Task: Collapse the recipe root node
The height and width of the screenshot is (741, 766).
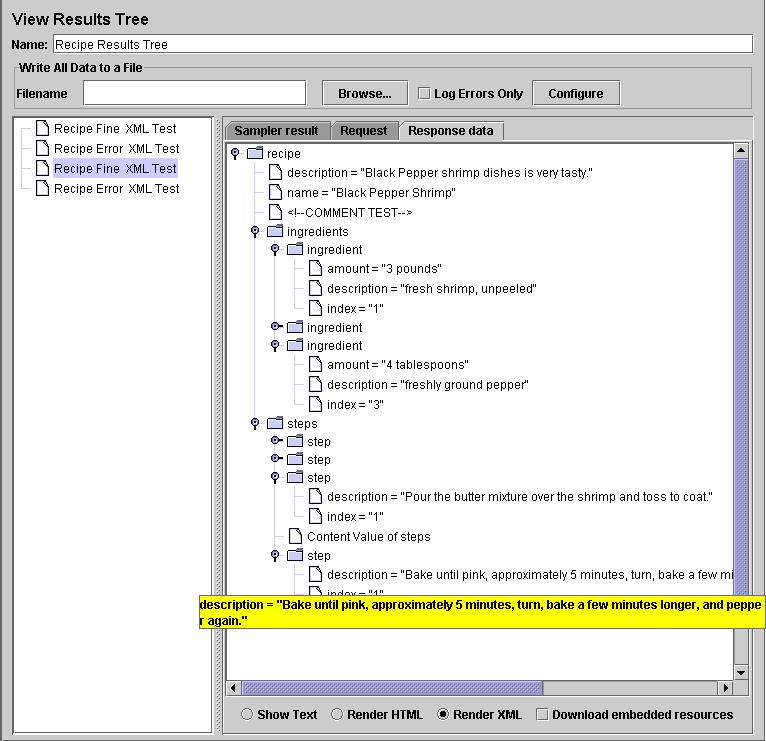Action: 235,153
